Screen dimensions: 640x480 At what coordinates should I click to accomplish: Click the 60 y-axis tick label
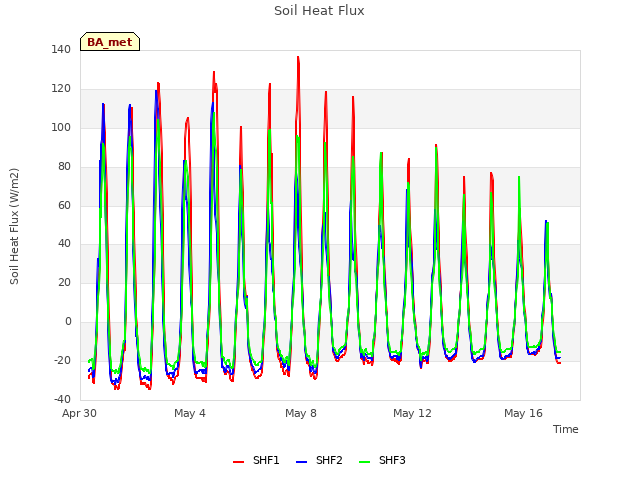tap(64, 205)
